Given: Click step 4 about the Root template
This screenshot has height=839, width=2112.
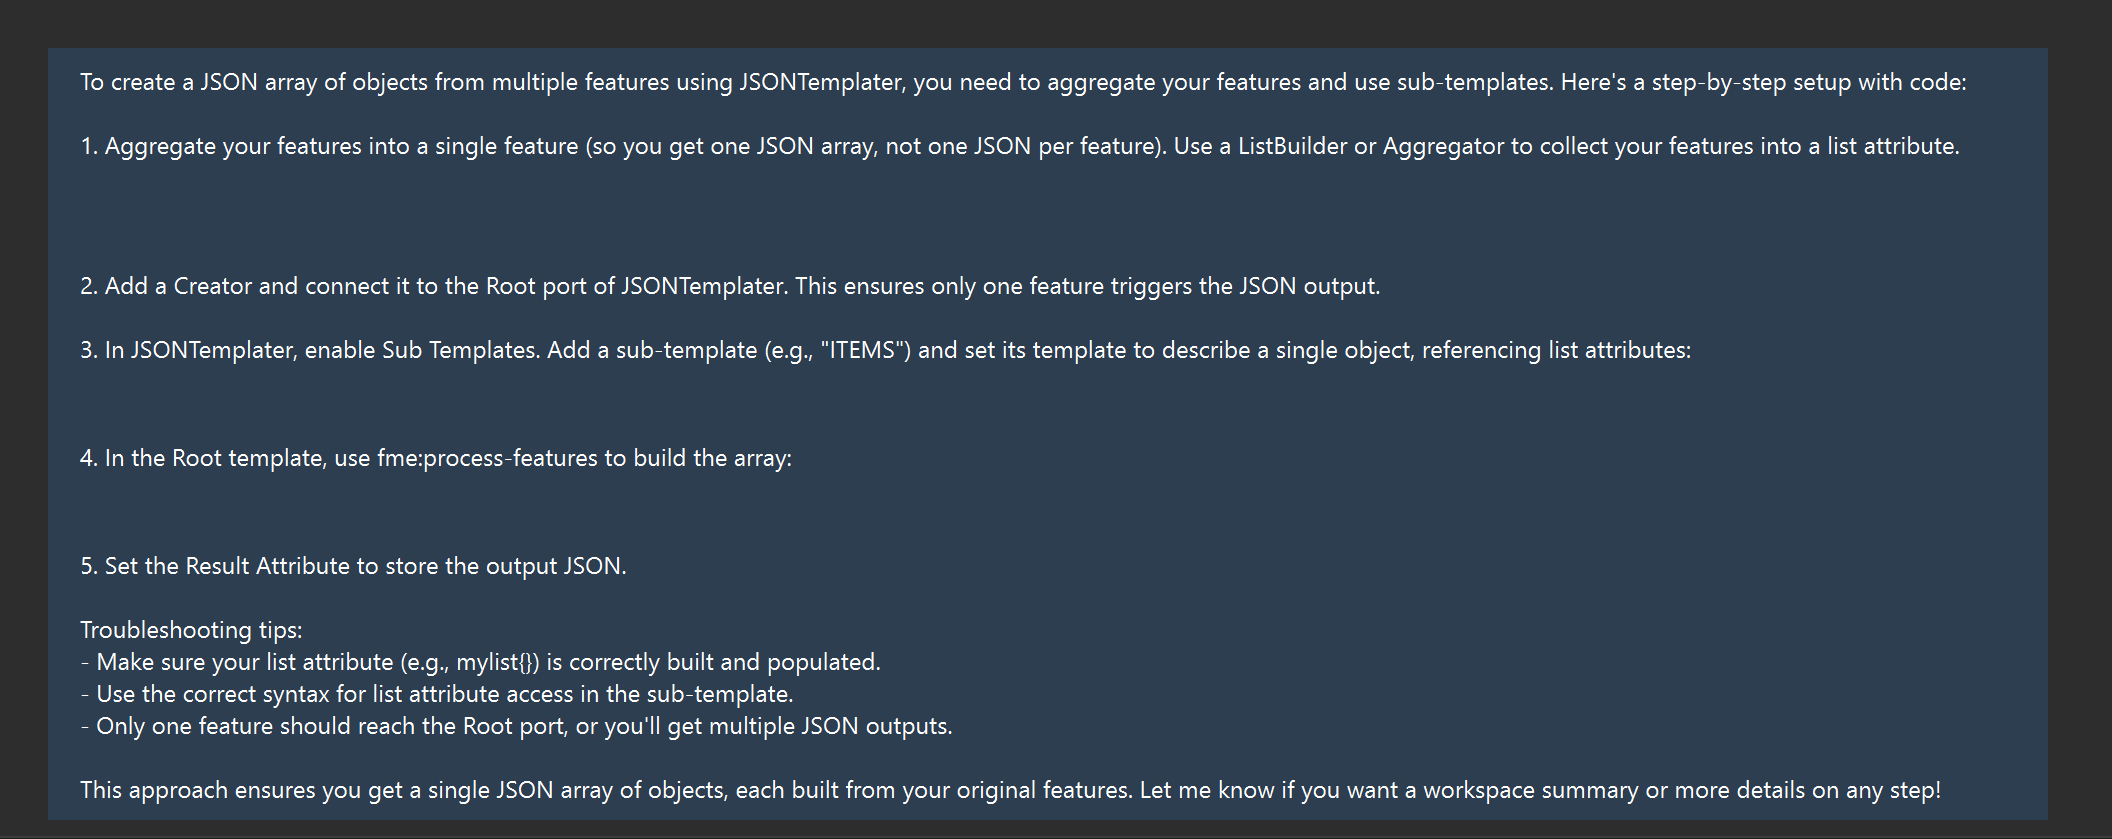Looking at the screenshot, I should [x=436, y=458].
